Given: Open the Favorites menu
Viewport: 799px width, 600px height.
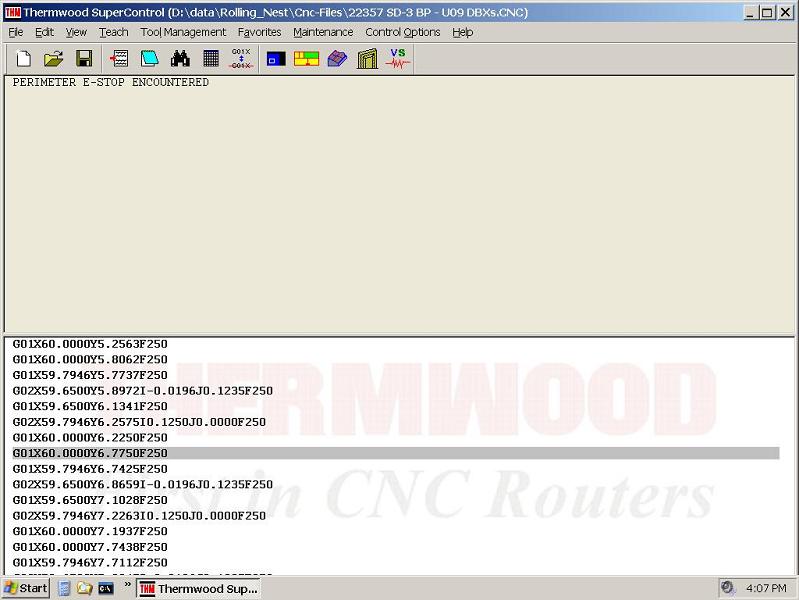Looking at the screenshot, I should 259,32.
